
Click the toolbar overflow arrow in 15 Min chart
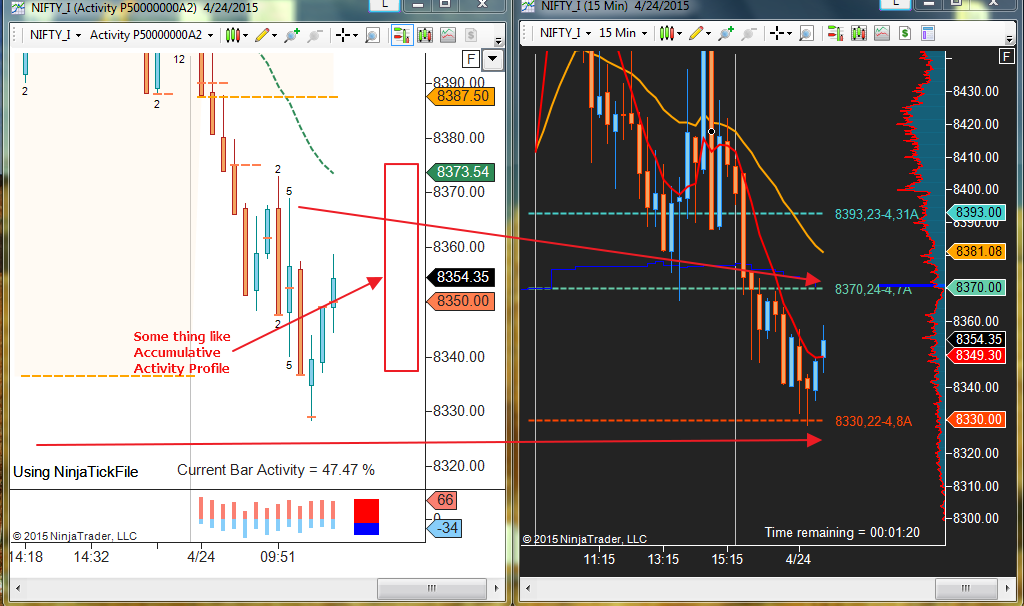tap(1011, 39)
